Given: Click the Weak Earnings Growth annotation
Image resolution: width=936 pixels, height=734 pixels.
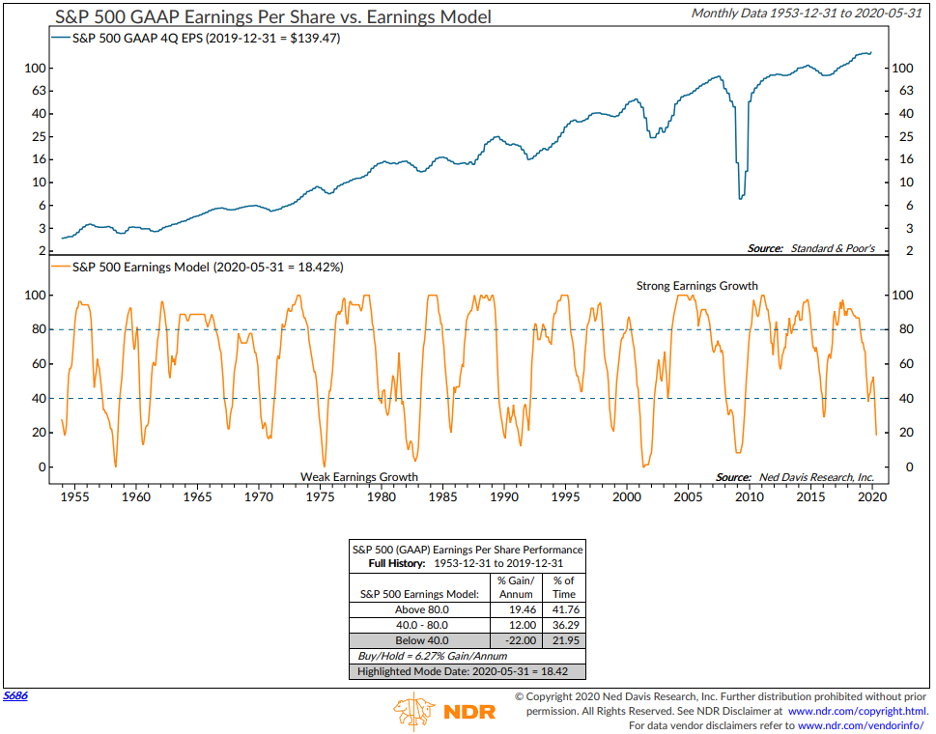Looking at the screenshot, I should (359, 477).
